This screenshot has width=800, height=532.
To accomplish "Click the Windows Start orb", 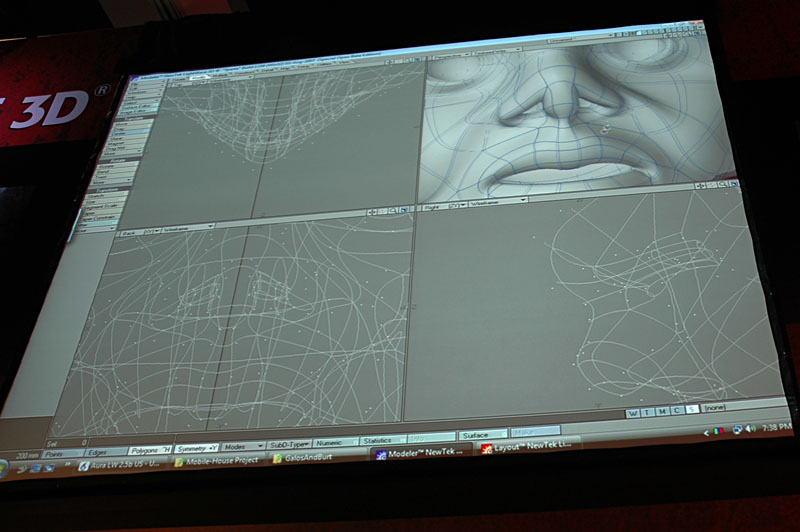I will pos(4,469).
